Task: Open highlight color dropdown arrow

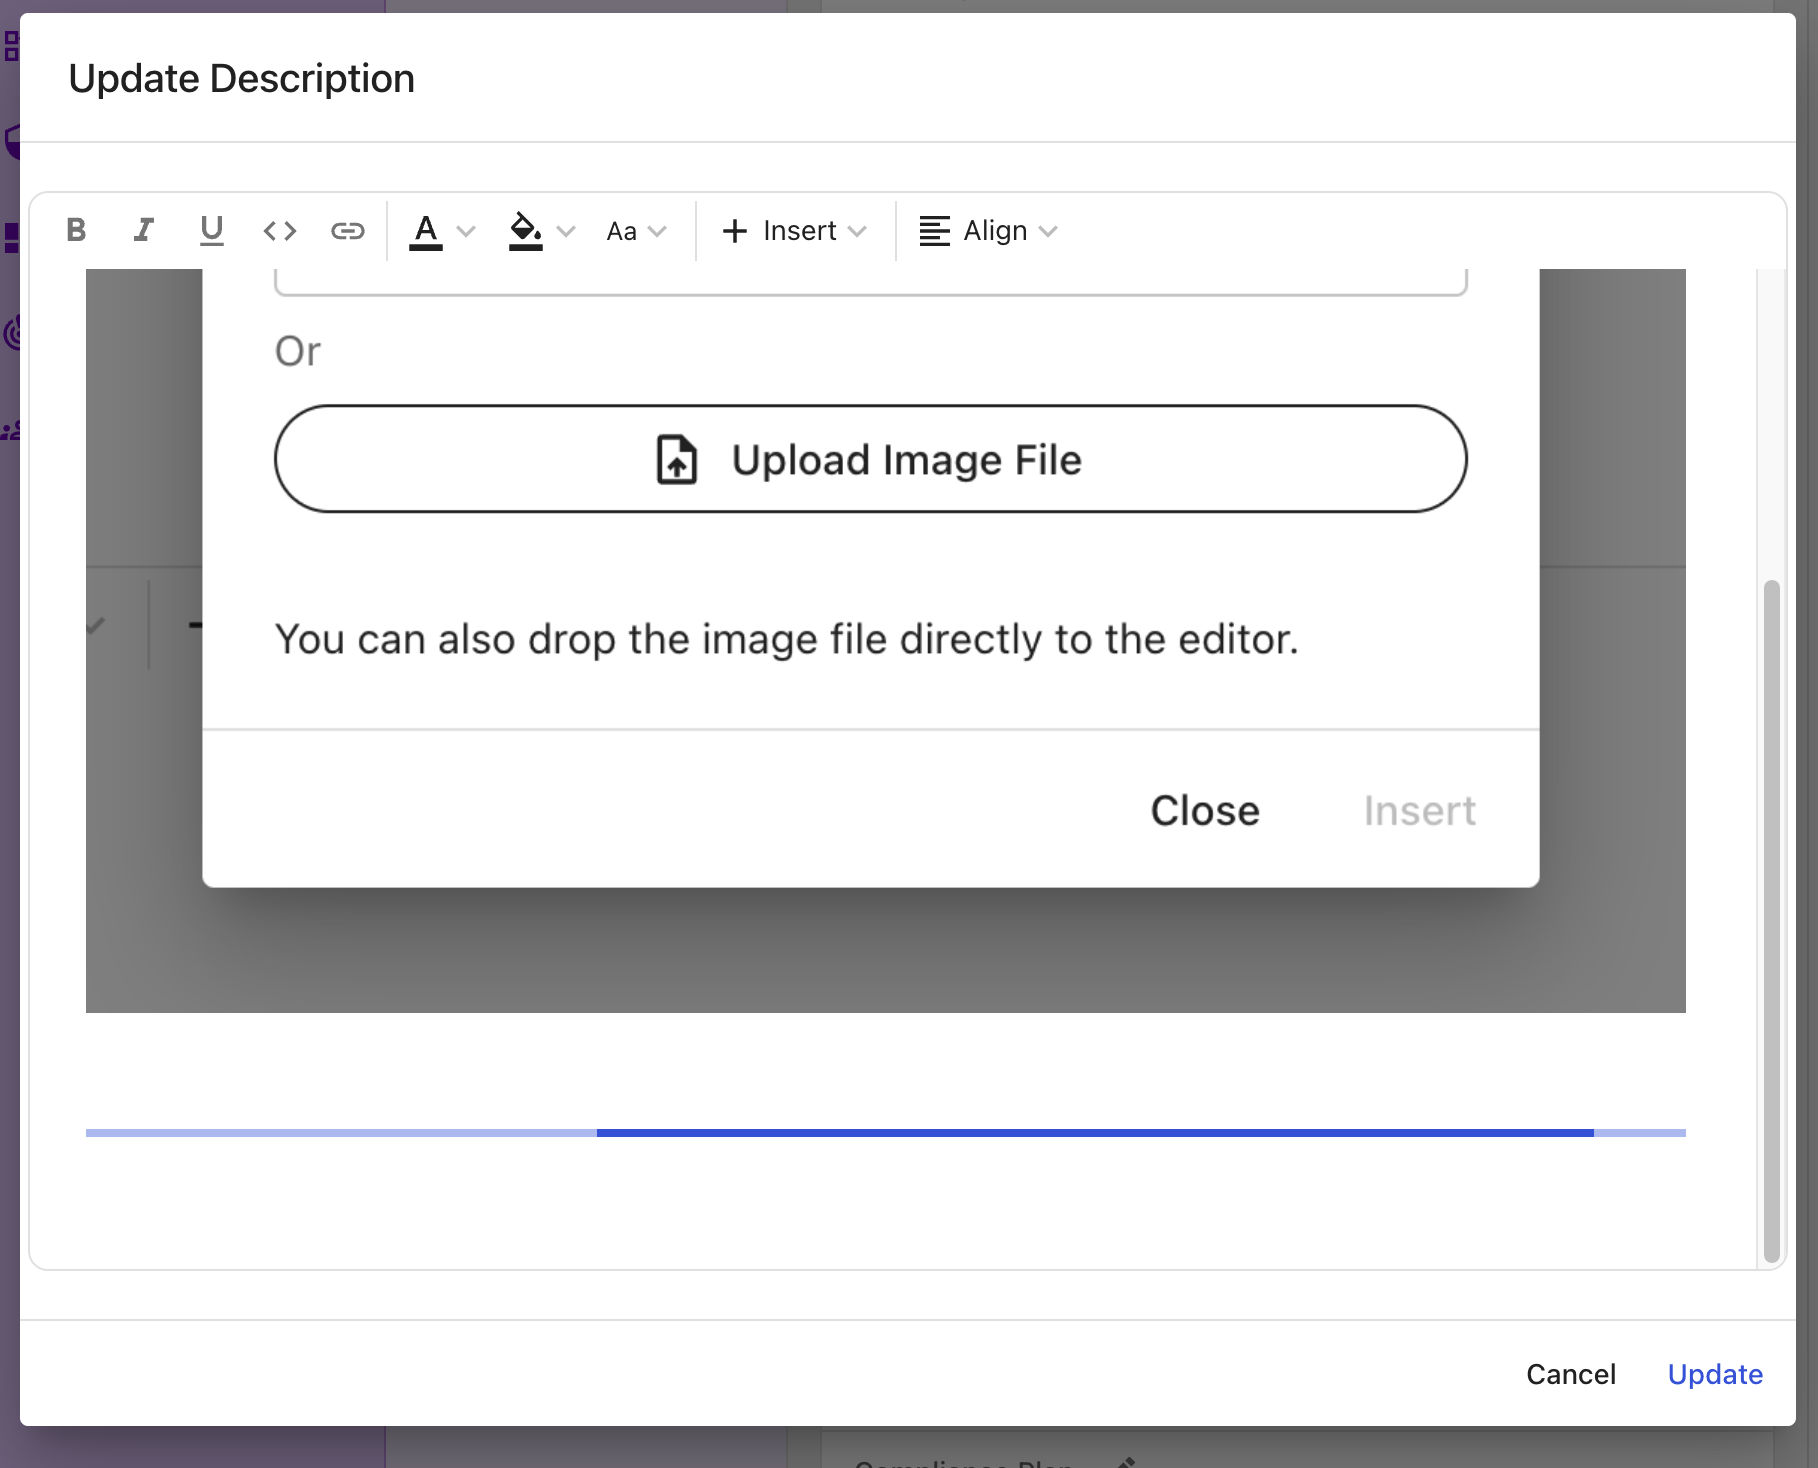Action: coord(566,231)
